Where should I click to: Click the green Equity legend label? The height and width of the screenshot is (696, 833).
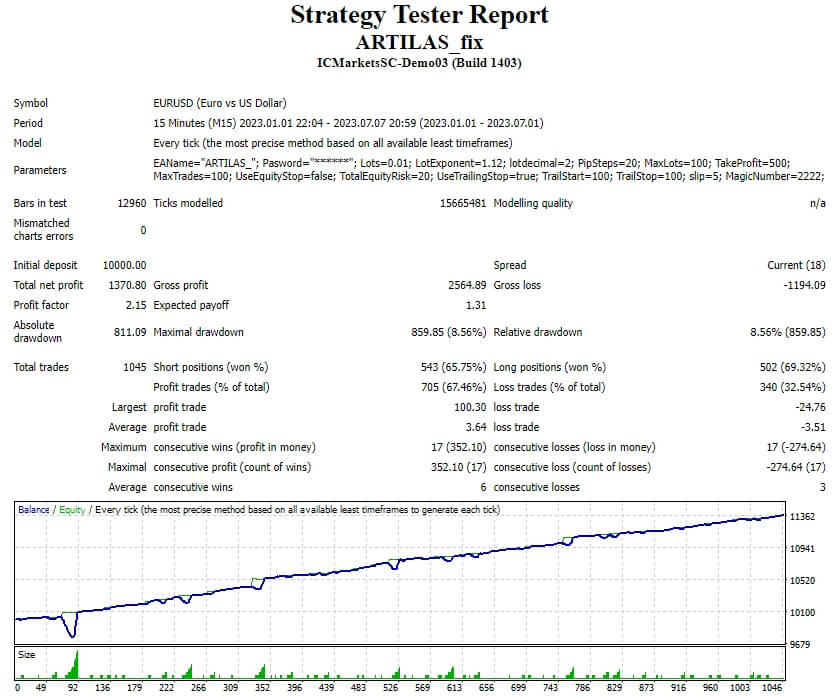(73, 510)
